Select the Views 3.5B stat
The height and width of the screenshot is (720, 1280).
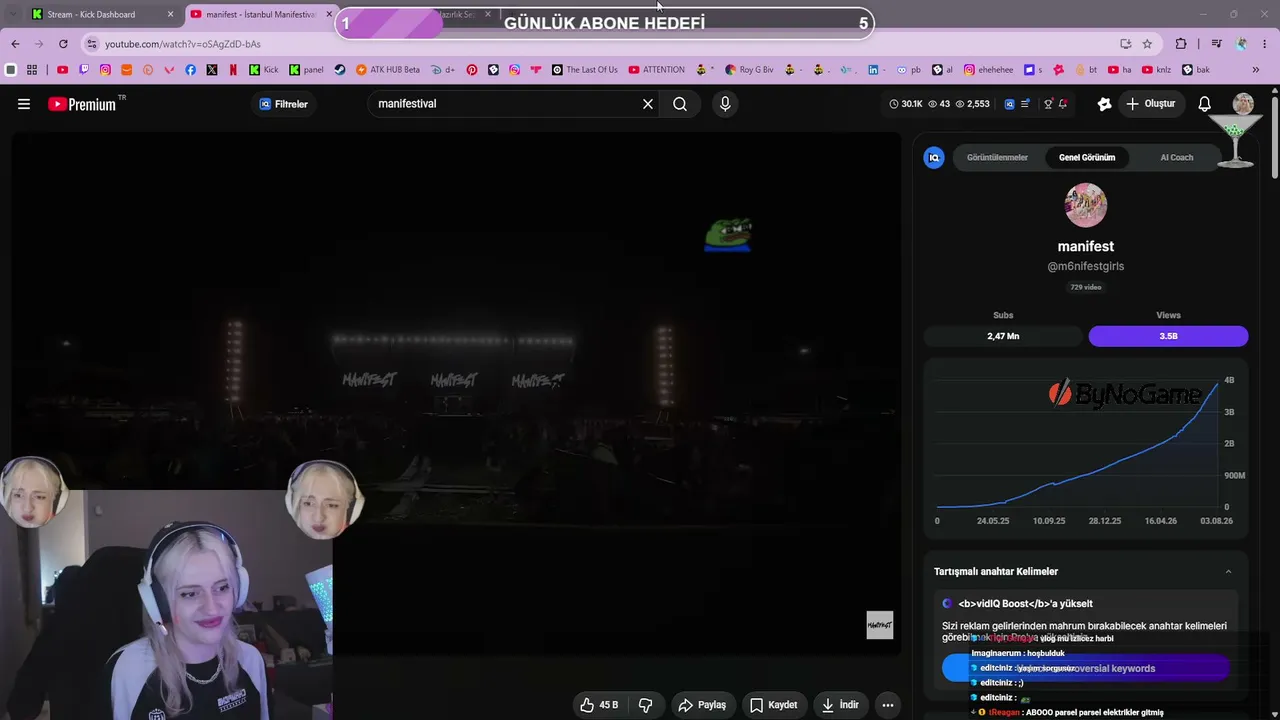[1168, 336]
